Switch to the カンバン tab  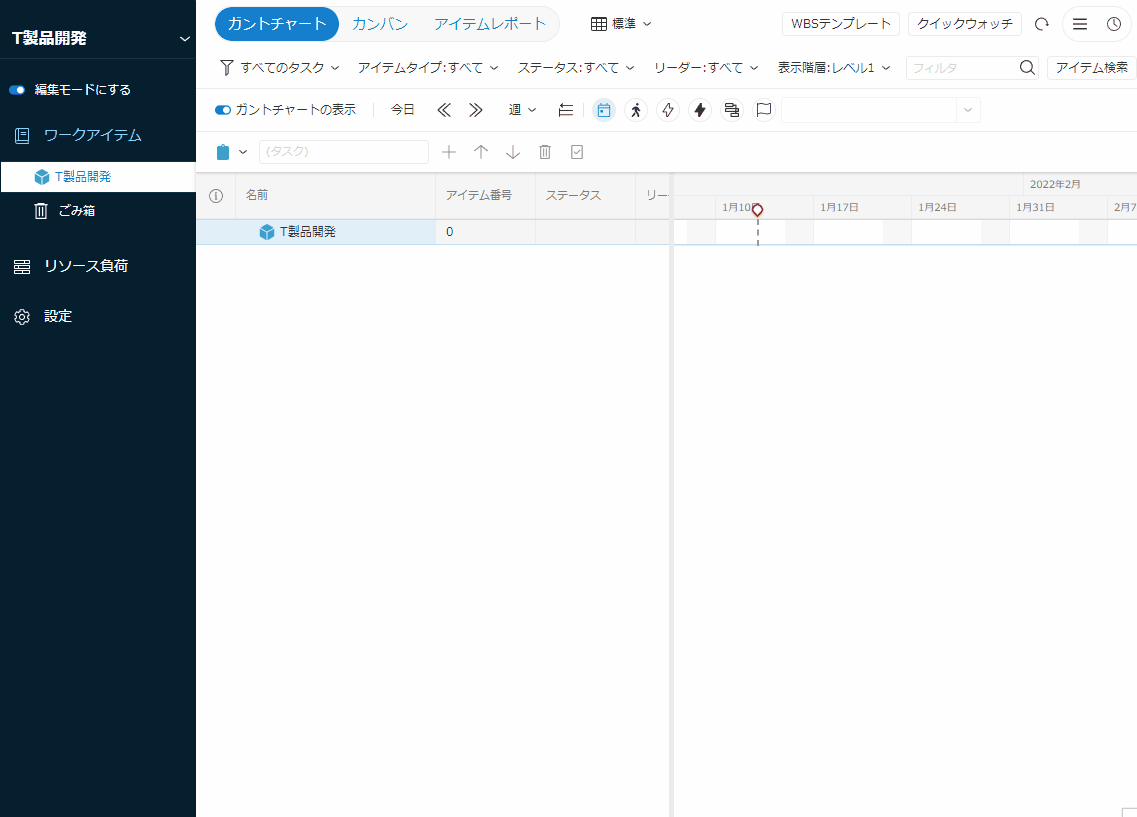click(x=380, y=24)
